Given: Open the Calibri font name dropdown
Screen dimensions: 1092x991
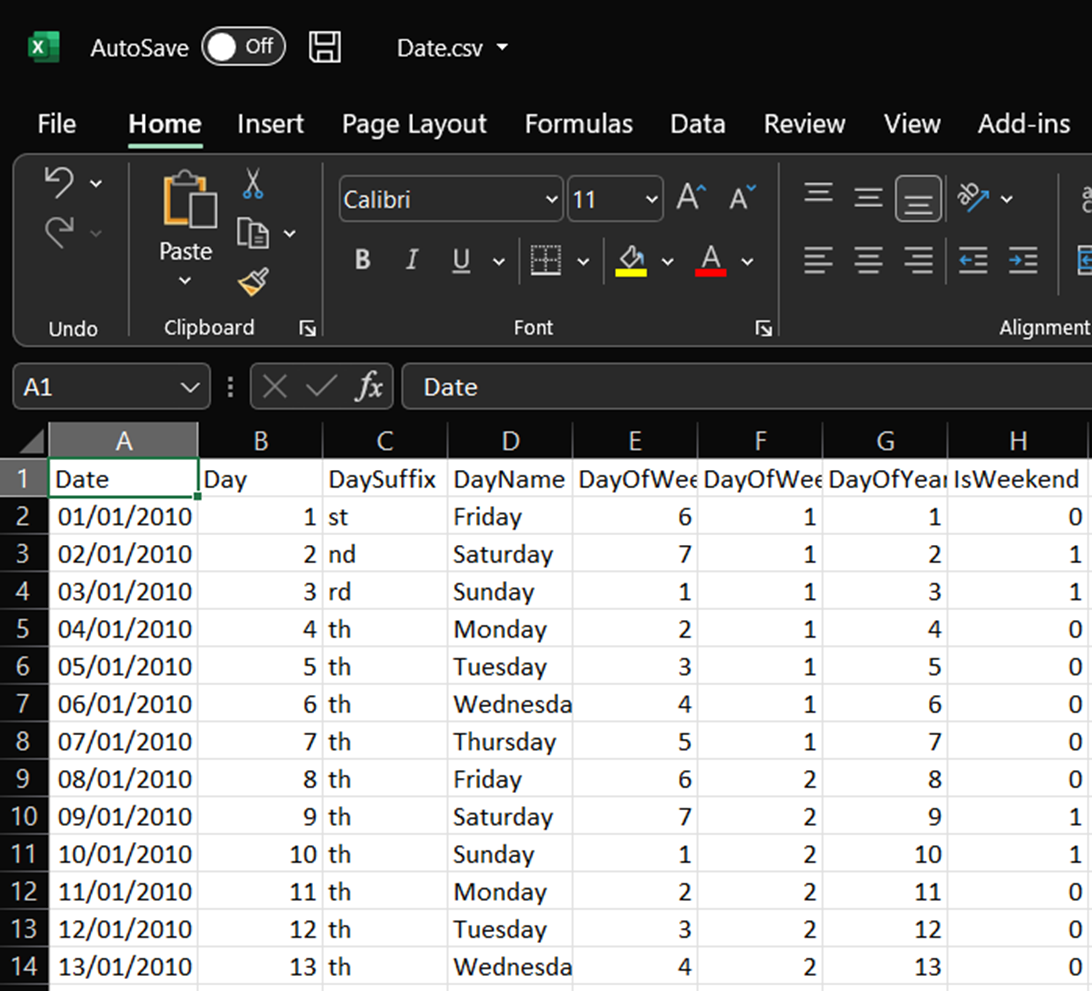Looking at the screenshot, I should pyautogui.click(x=551, y=200).
